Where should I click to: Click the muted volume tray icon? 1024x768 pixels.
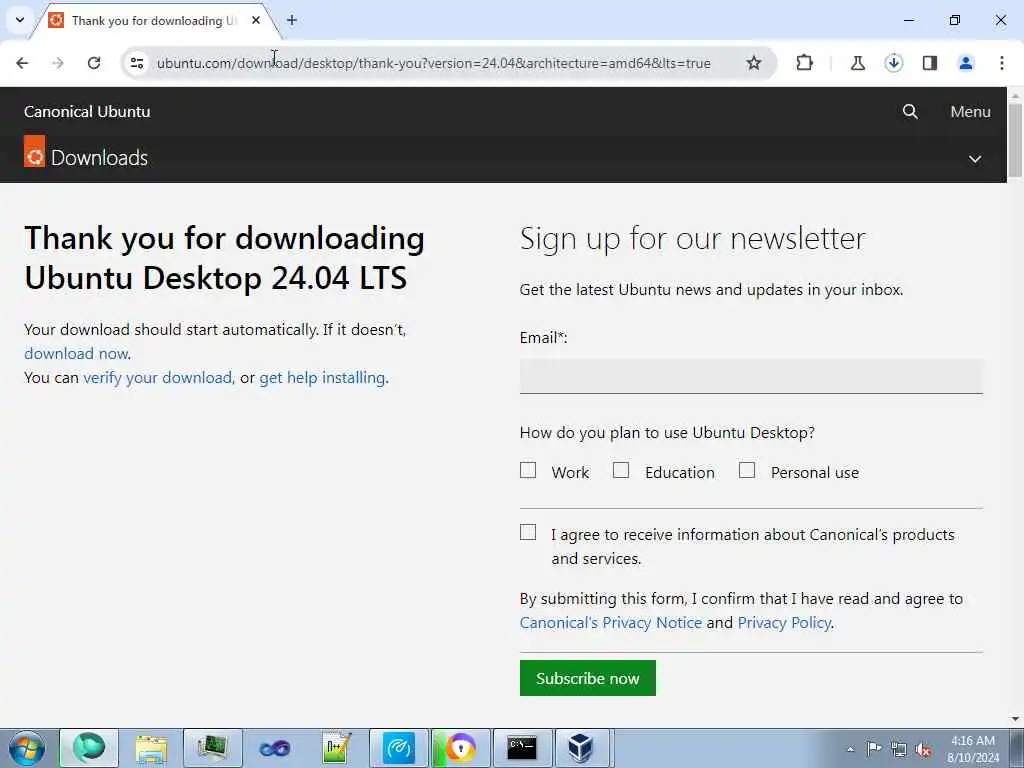[x=923, y=749]
